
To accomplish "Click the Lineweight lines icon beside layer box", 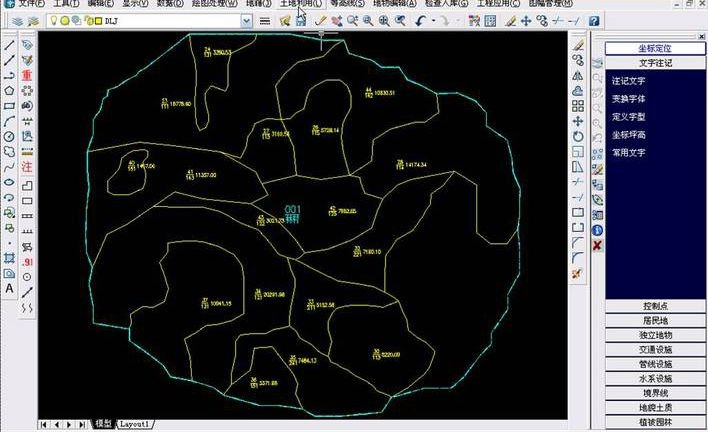I will (265, 21).
